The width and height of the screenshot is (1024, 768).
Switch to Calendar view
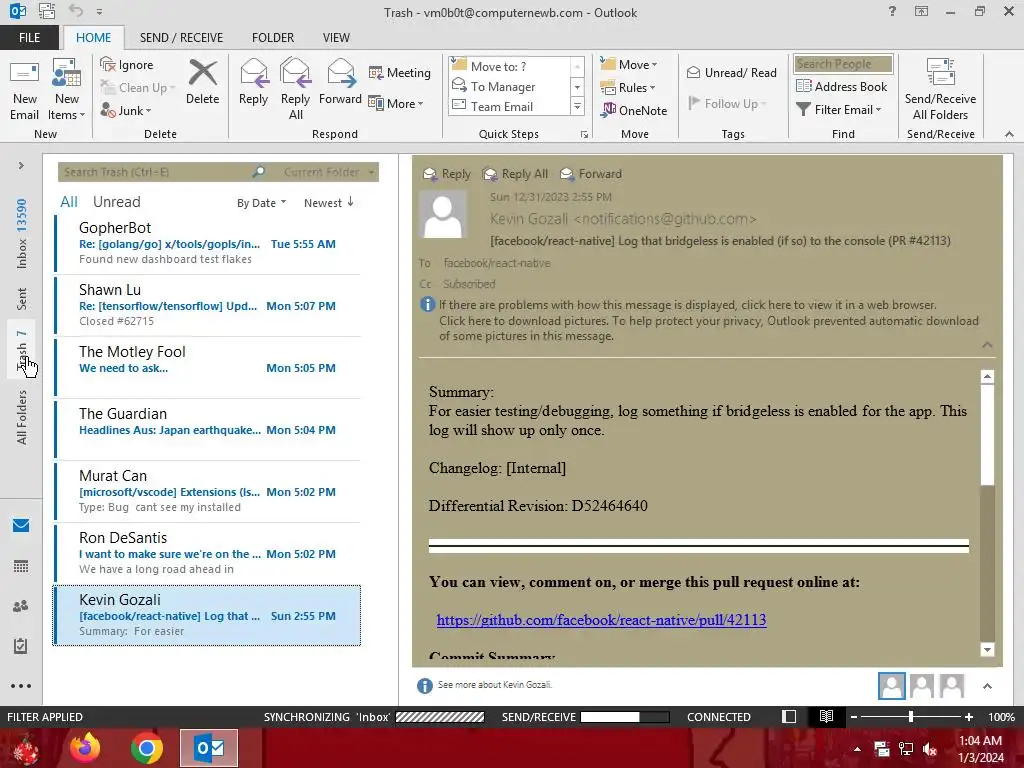coord(21,566)
